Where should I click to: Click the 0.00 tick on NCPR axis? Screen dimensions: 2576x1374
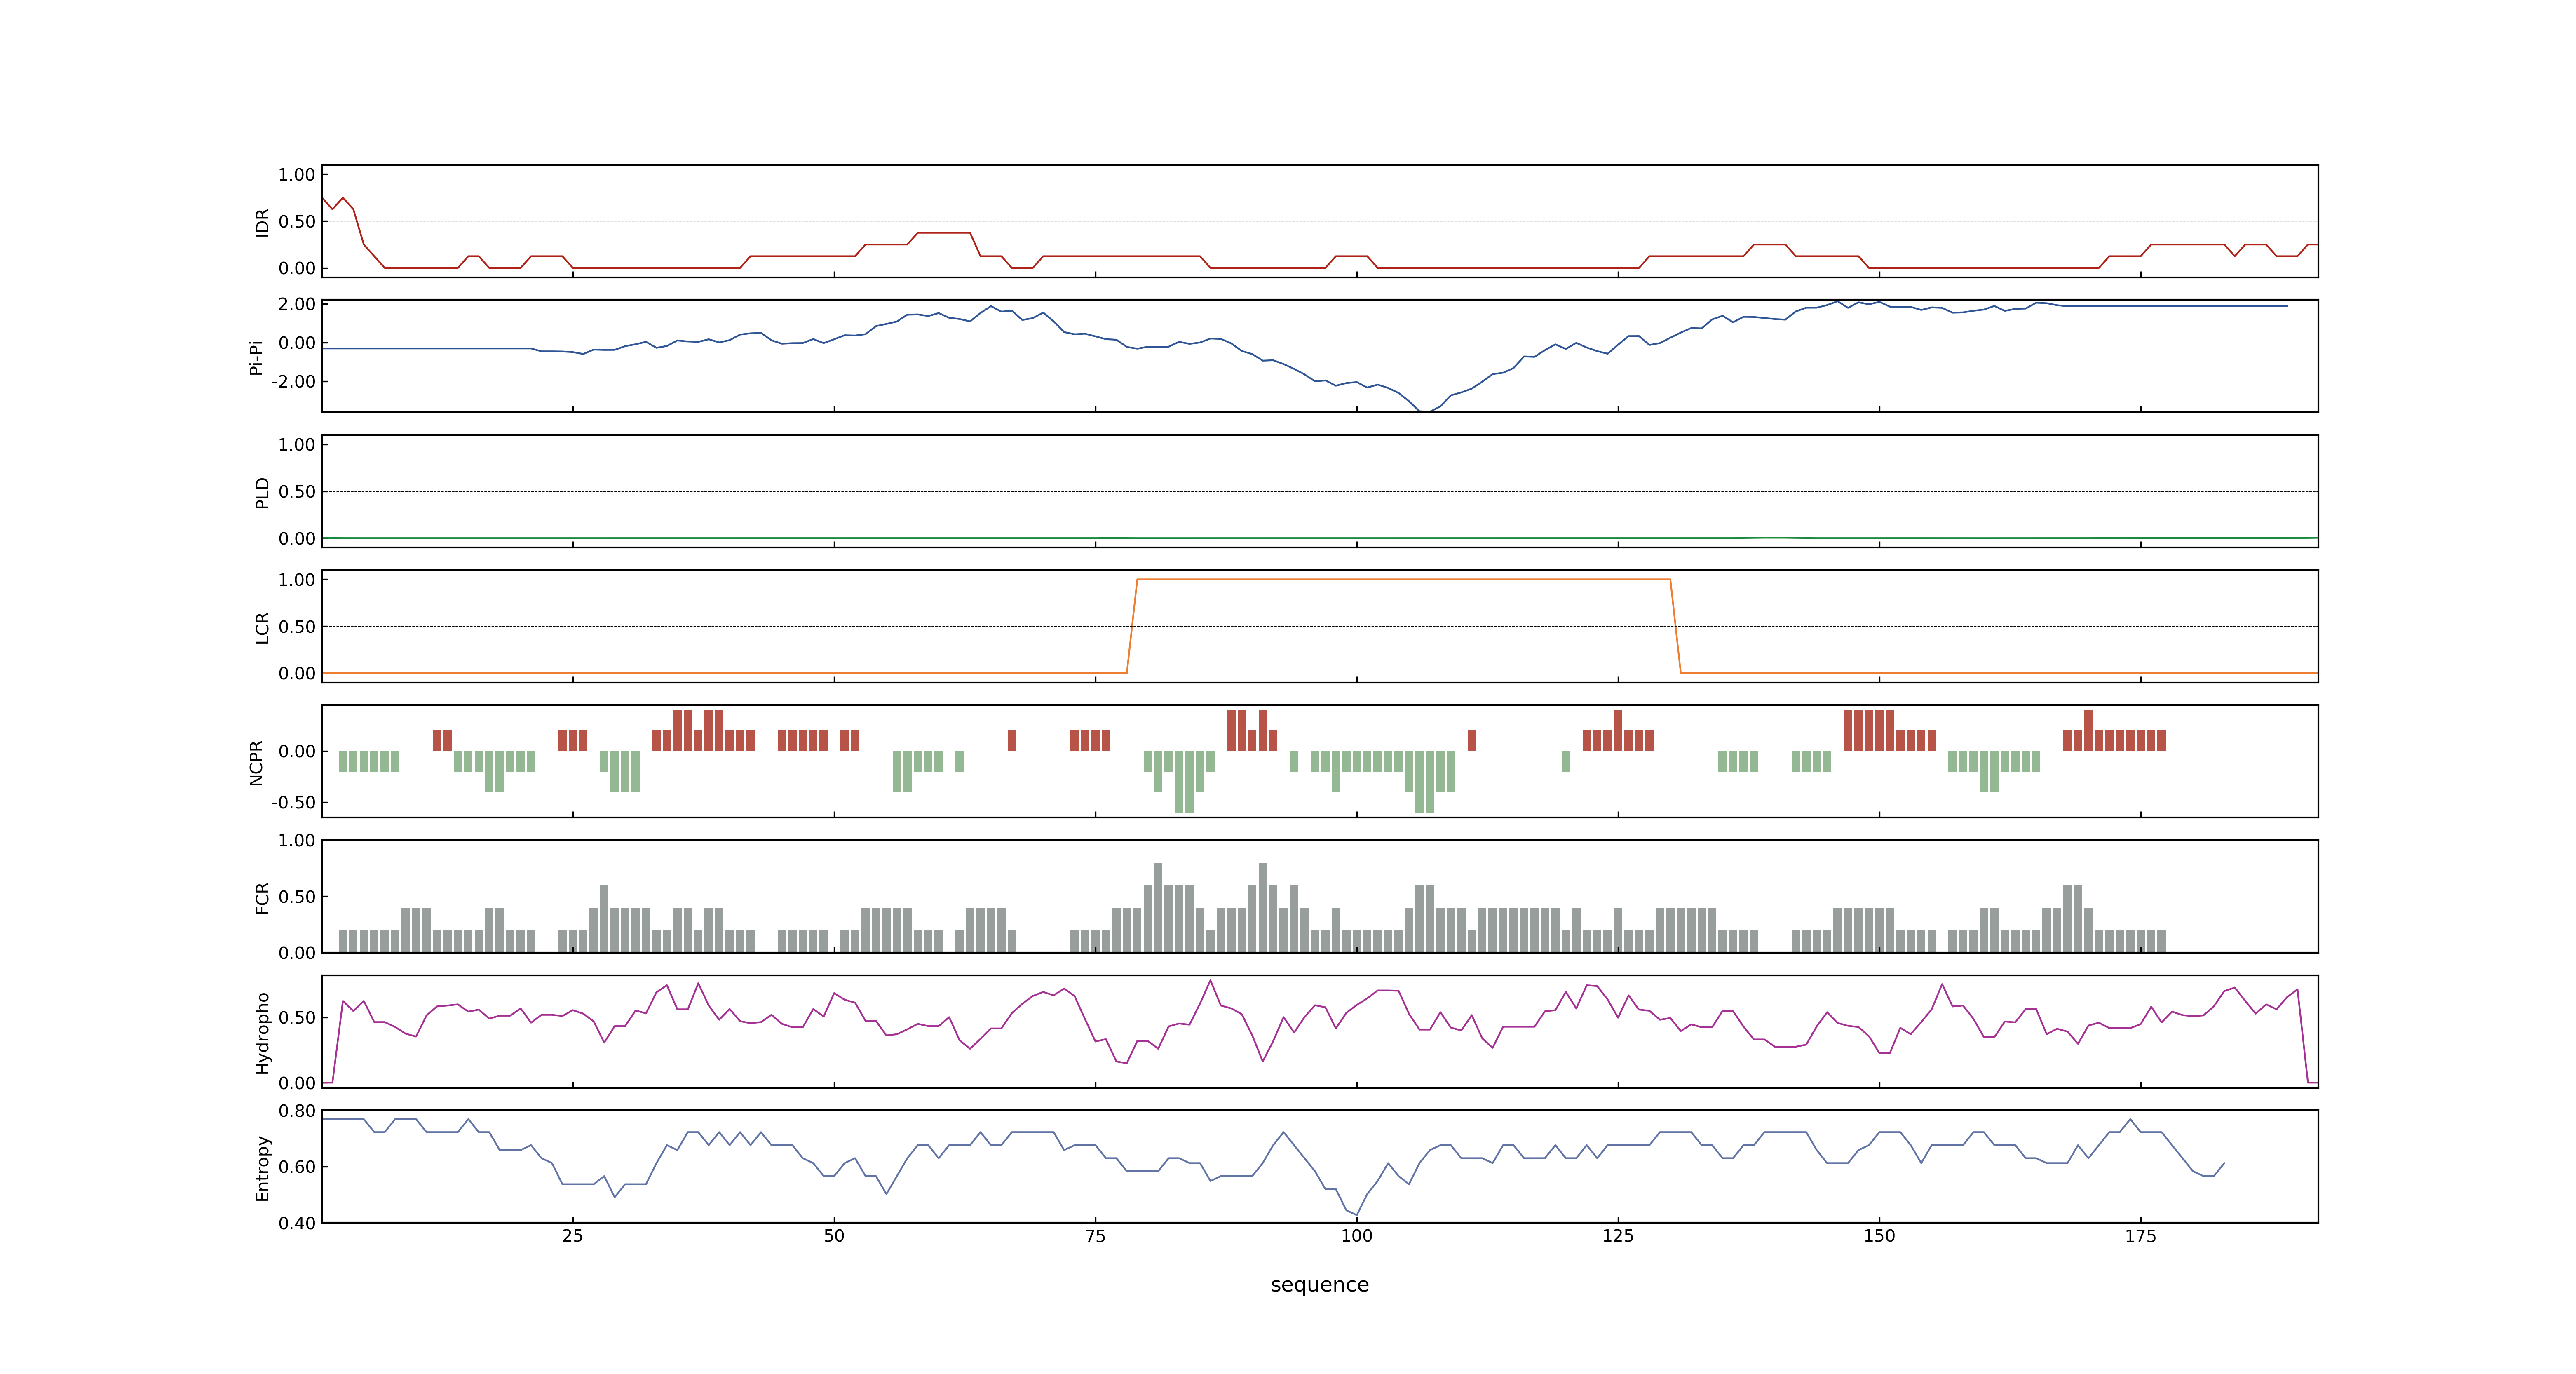pos(297,751)
